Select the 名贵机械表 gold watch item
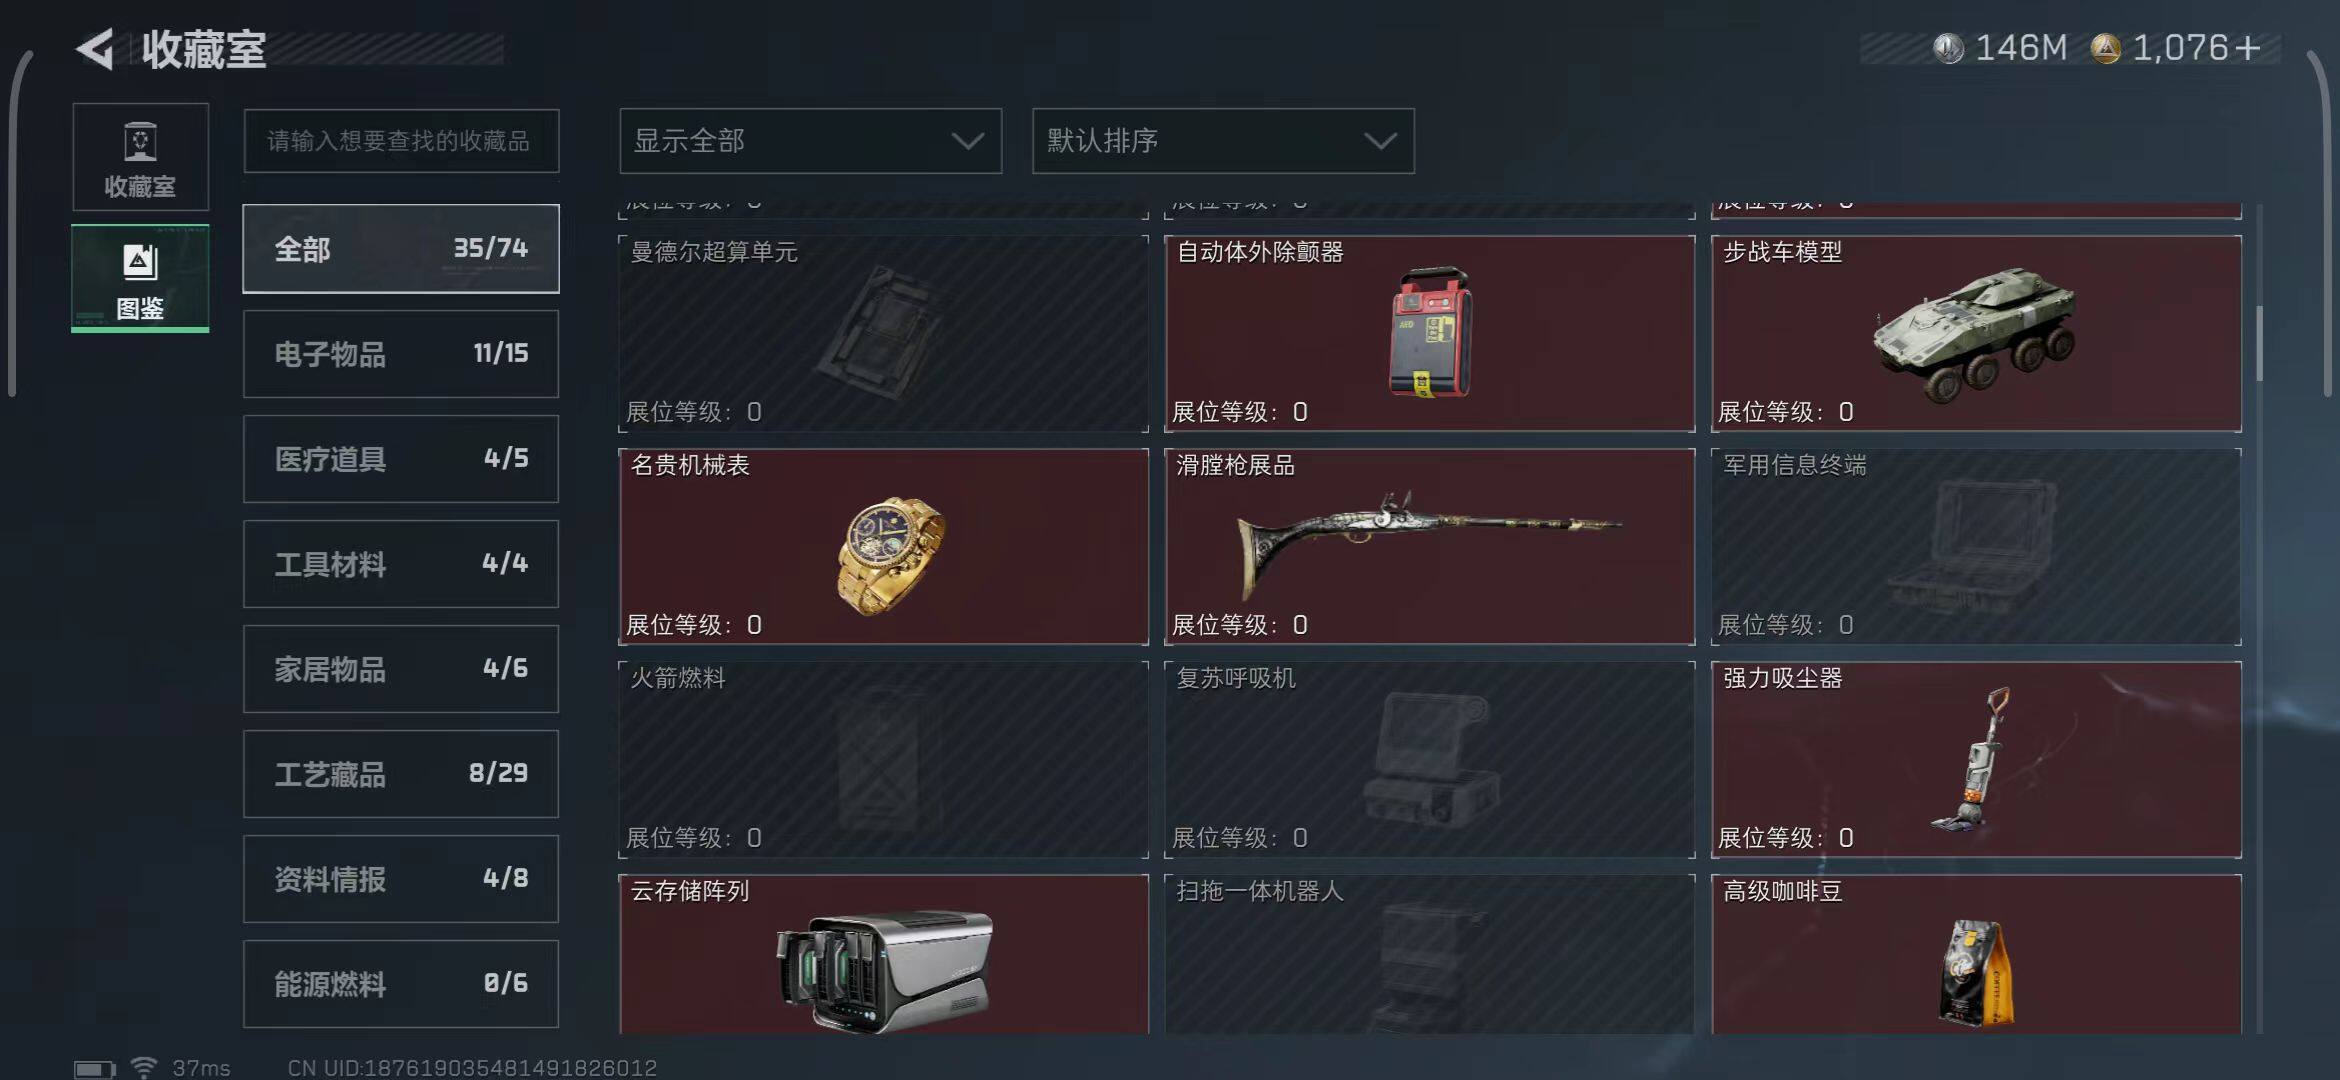Viewport: 2340px width, 1080px height. tap(884, 546)
